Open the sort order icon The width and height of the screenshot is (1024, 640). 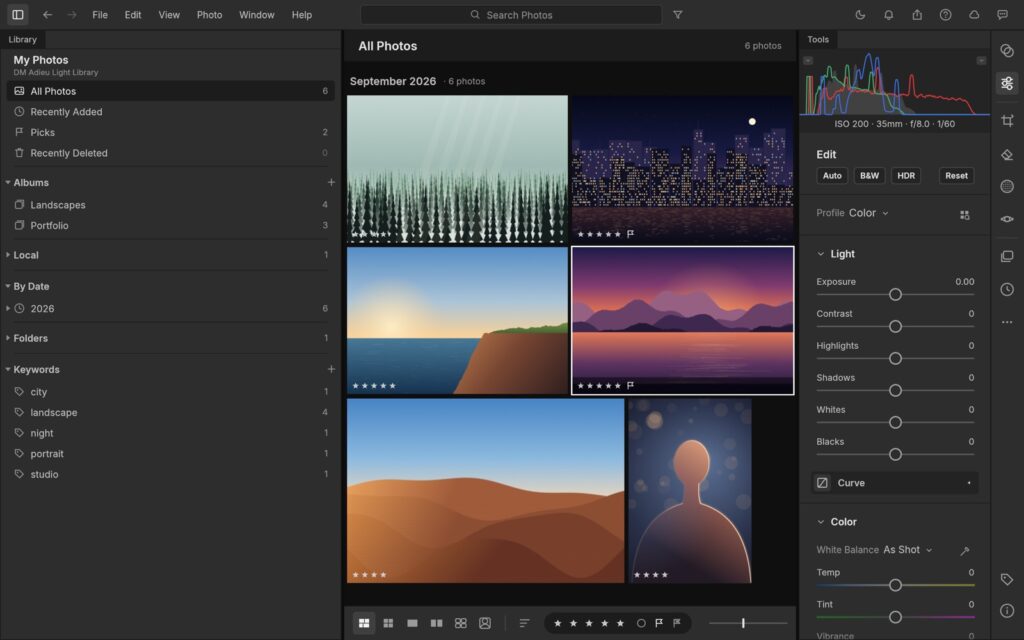click(x=524, y=623)
